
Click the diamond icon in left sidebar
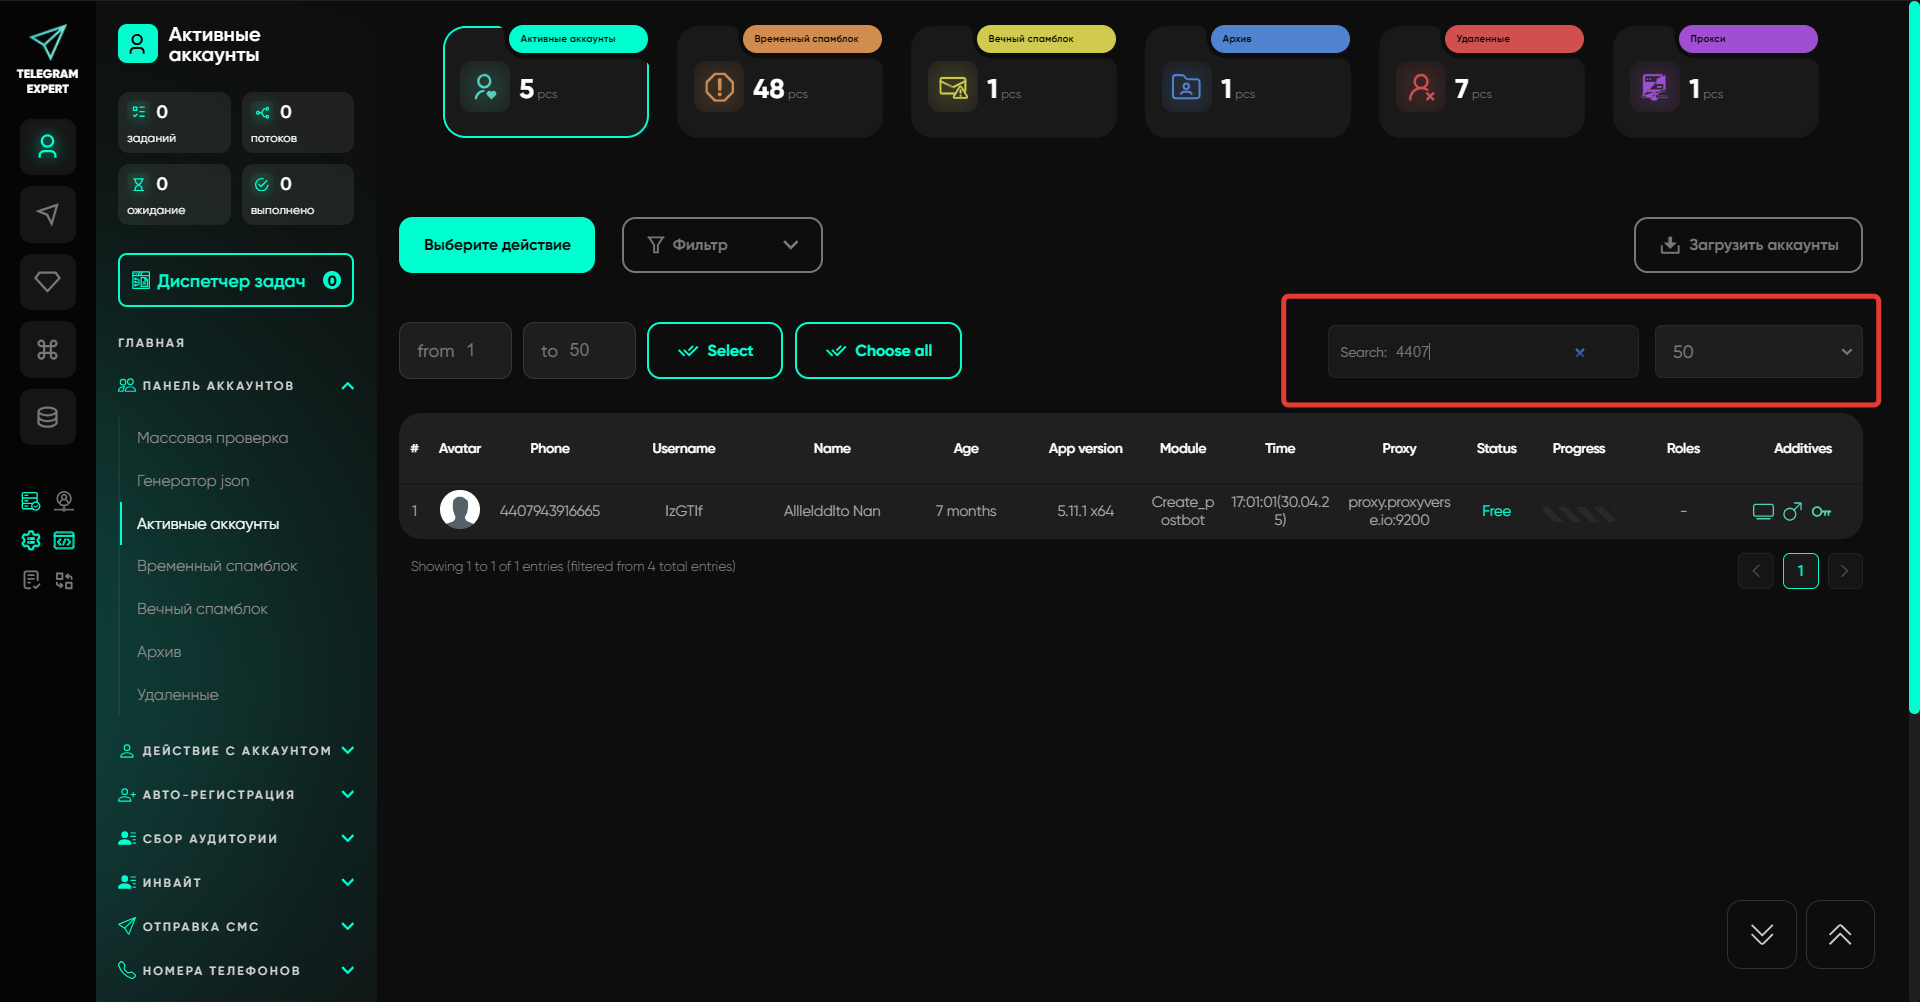point(47,282)
